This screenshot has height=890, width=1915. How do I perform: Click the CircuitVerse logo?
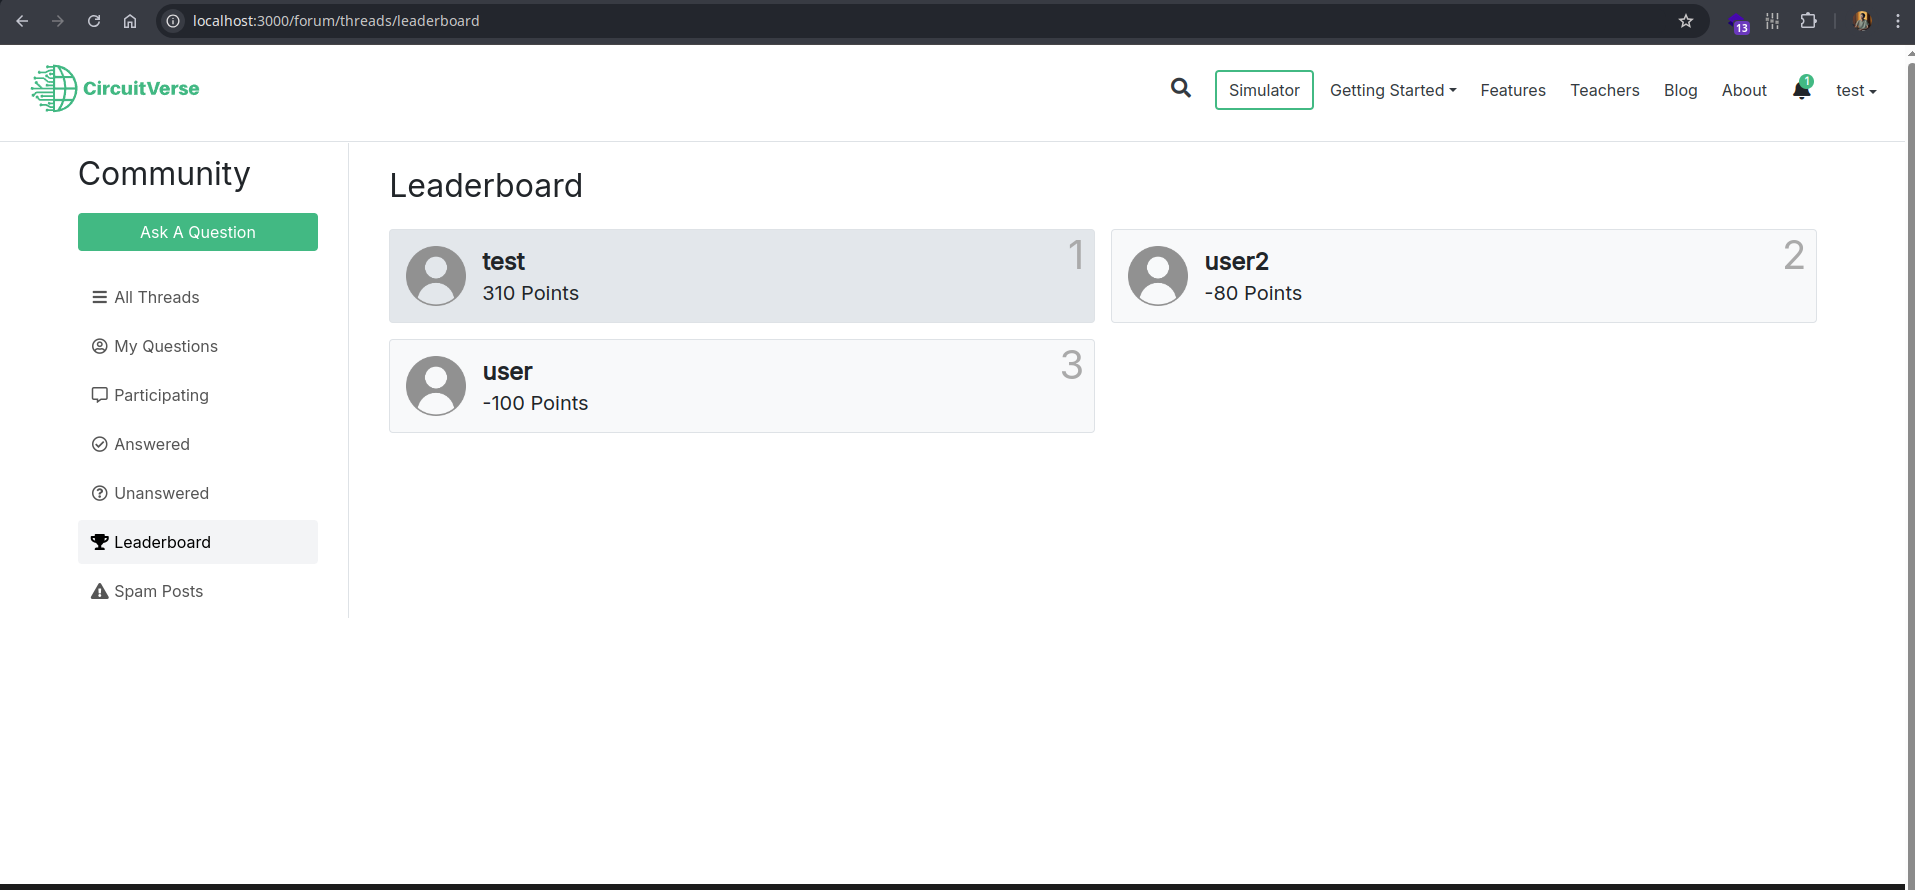tap(115, 88)
